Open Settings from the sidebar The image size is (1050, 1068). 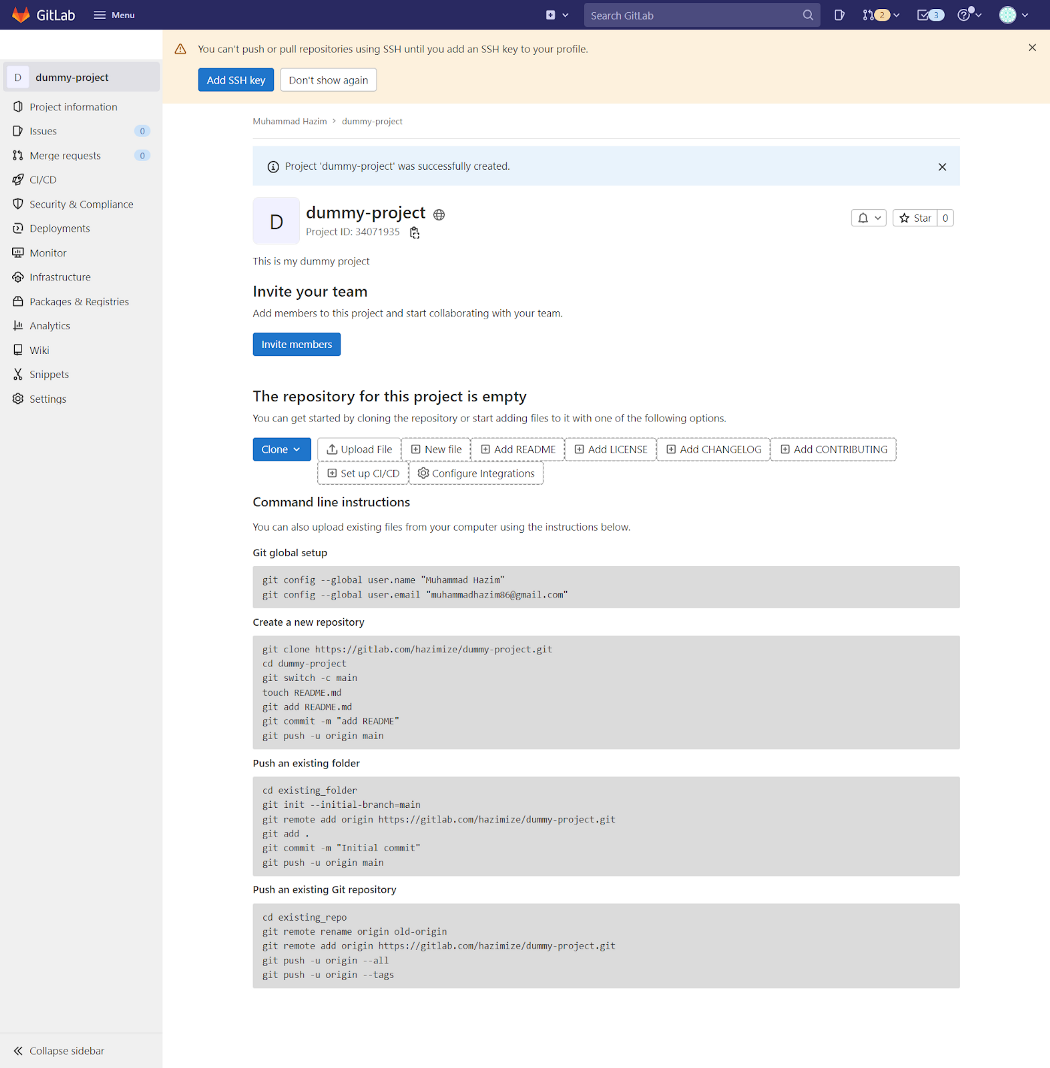[x=44, y=398]
